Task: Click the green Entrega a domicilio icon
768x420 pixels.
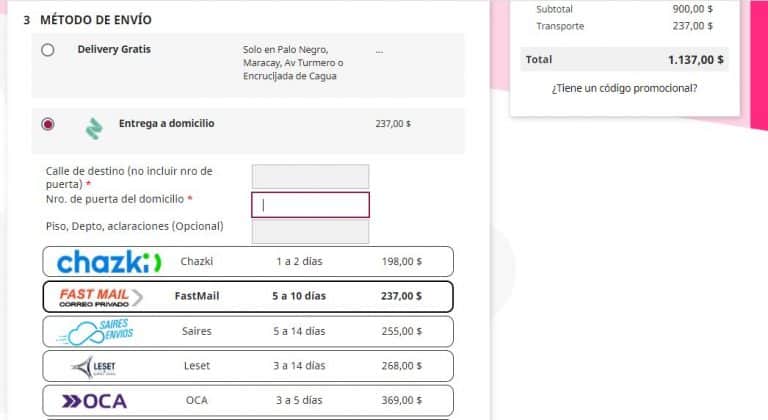Action: click(x=94, y=128)
